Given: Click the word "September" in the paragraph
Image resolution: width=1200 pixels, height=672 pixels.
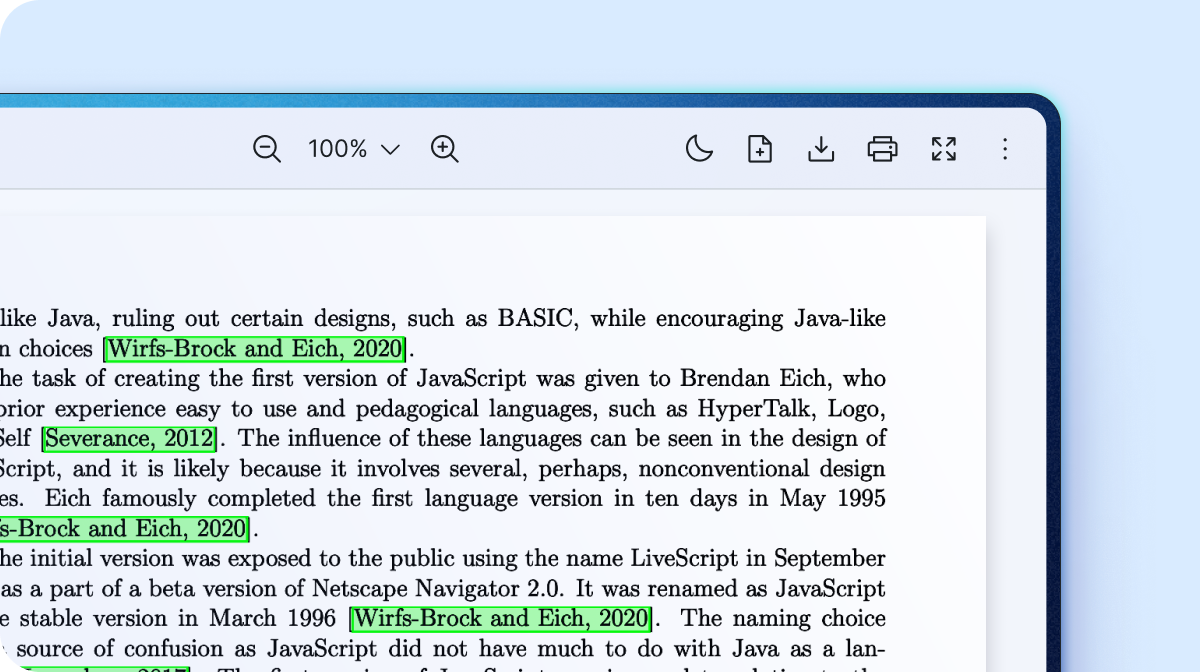Looking at the screenshot, I should (x=829, y=560).
